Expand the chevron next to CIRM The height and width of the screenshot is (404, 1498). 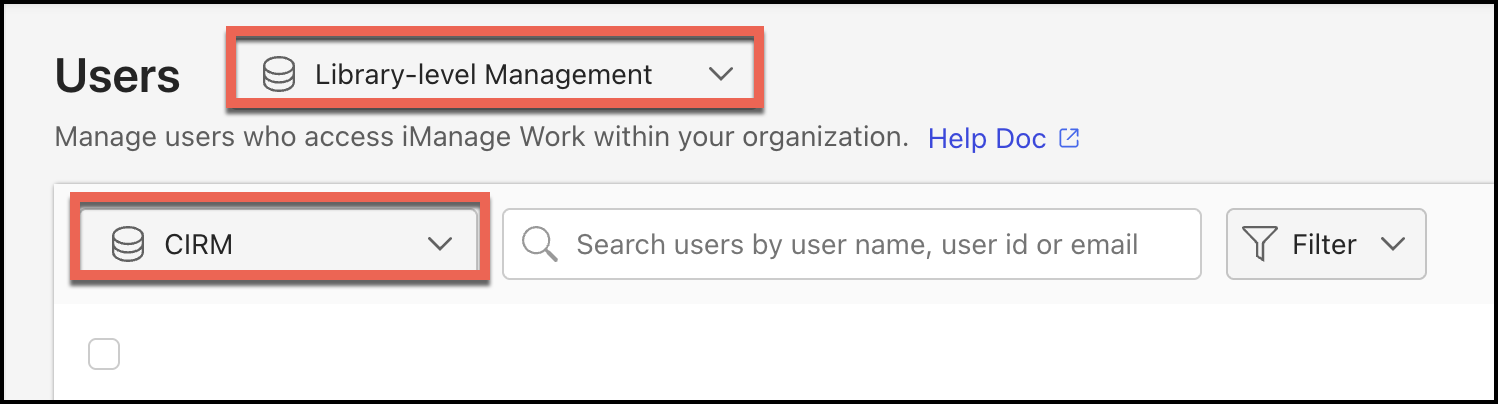pyautogui.click(x=440, y=244)
